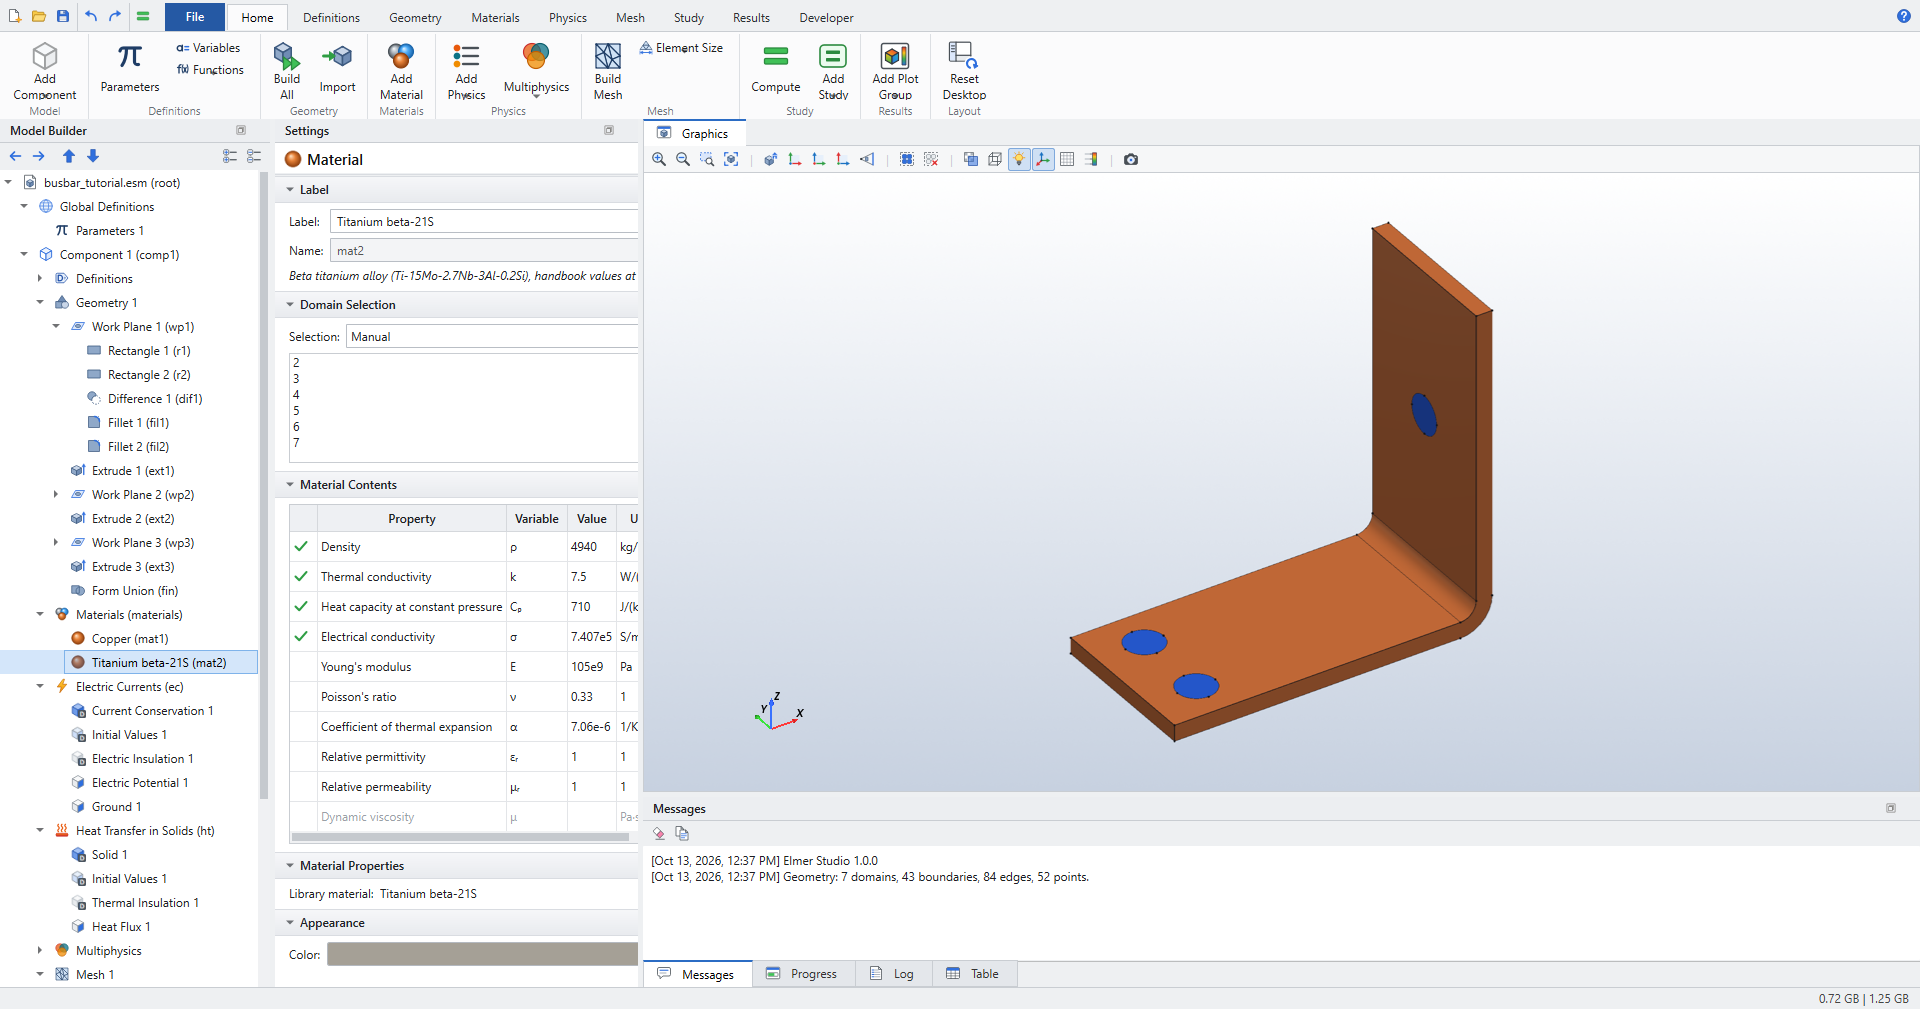Click the Appearance color swatch
The height and width of the screenshot is (1009, 1920).
[482, 954]
